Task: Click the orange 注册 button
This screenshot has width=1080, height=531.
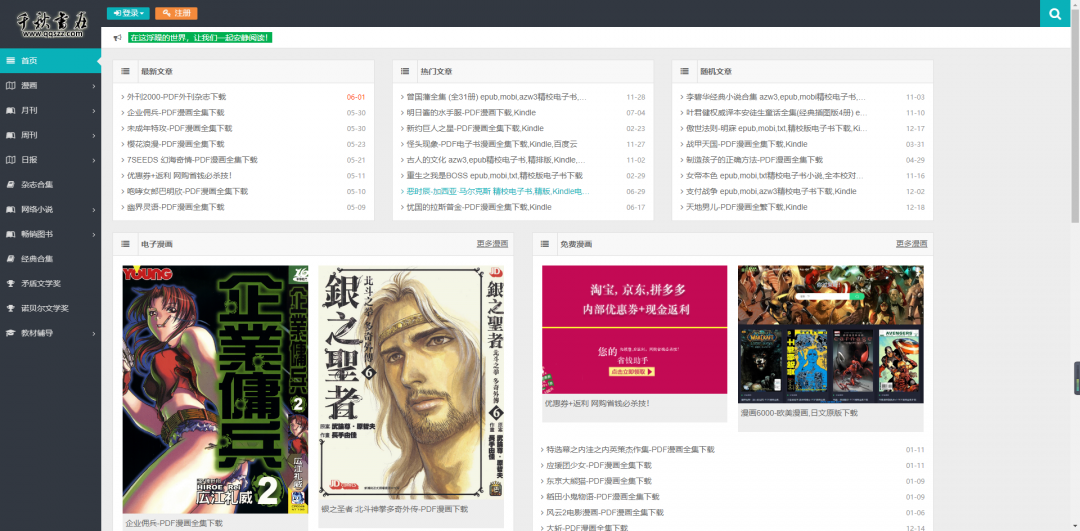Action: coord(176,13)
